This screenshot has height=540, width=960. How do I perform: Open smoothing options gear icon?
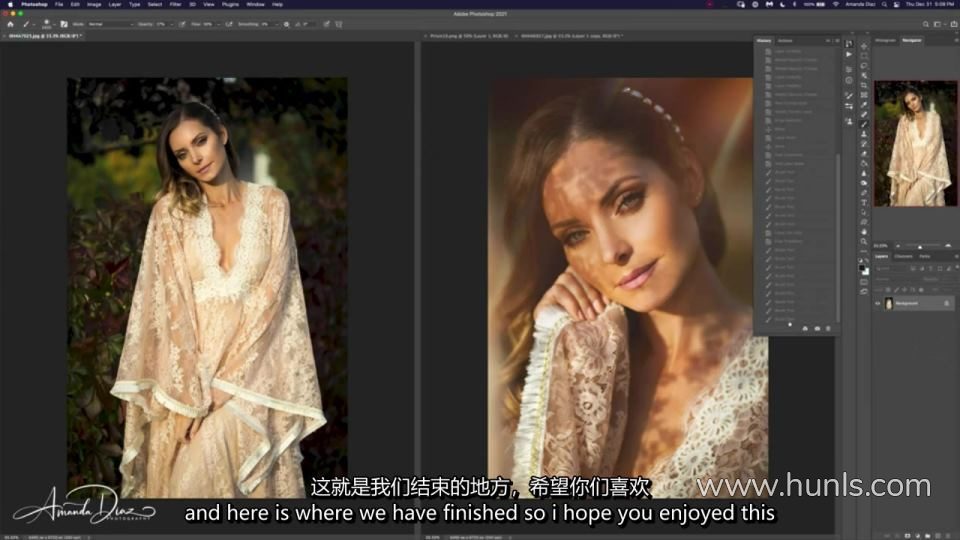[286, 24]
